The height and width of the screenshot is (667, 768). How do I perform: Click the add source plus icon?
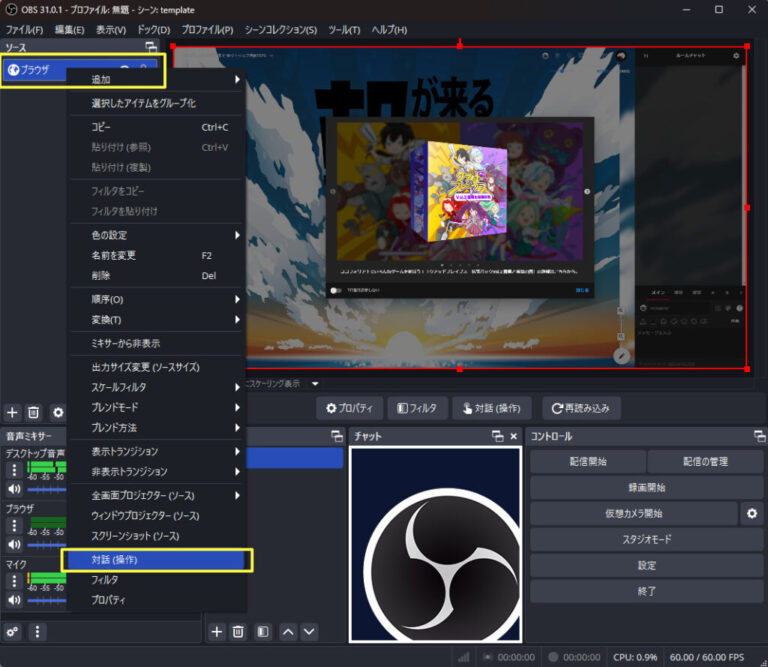coord(13,412)
